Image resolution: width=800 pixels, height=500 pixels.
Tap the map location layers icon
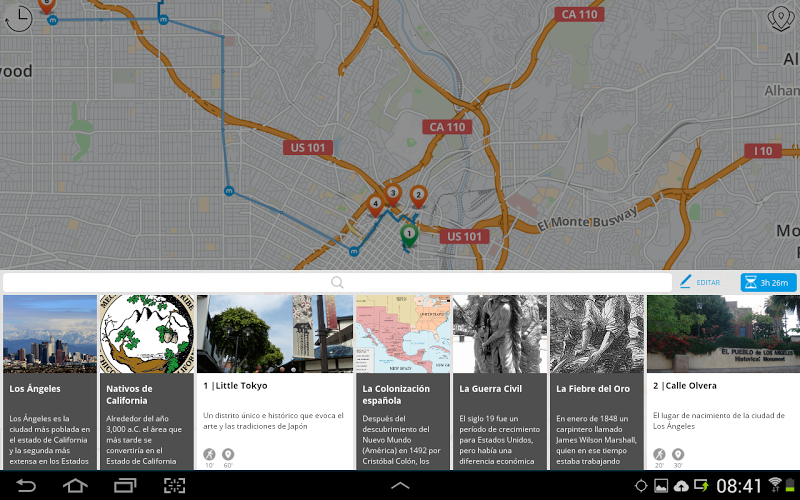[x=781, y=18]
